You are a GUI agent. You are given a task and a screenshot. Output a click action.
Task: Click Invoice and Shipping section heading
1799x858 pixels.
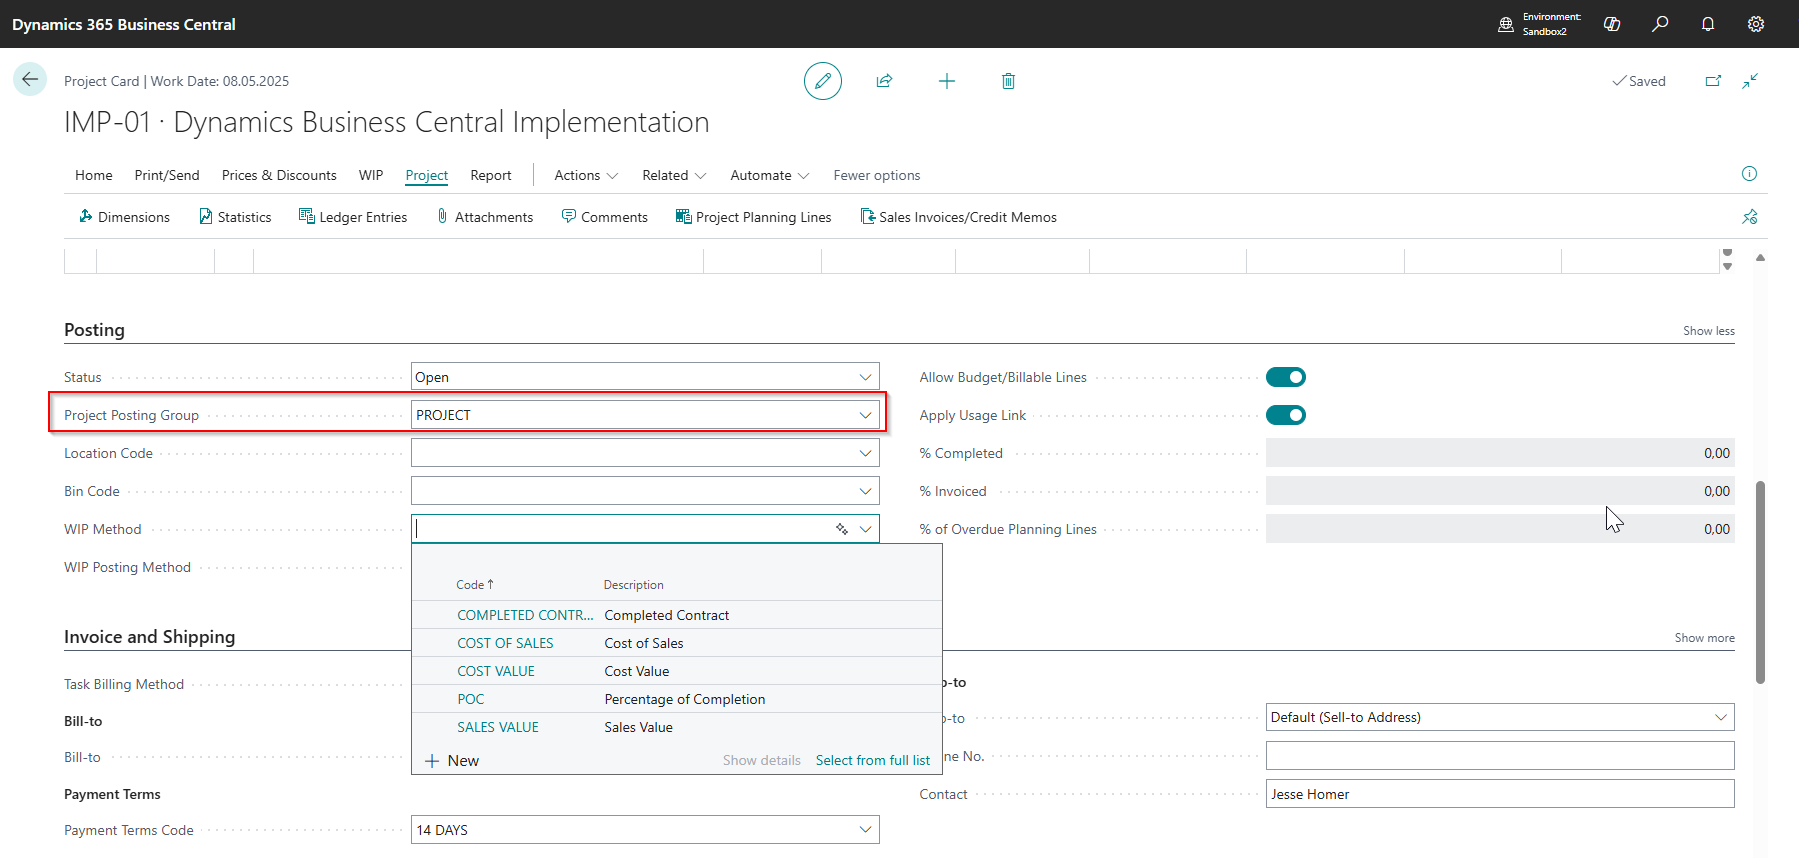[x=150, y=637]
